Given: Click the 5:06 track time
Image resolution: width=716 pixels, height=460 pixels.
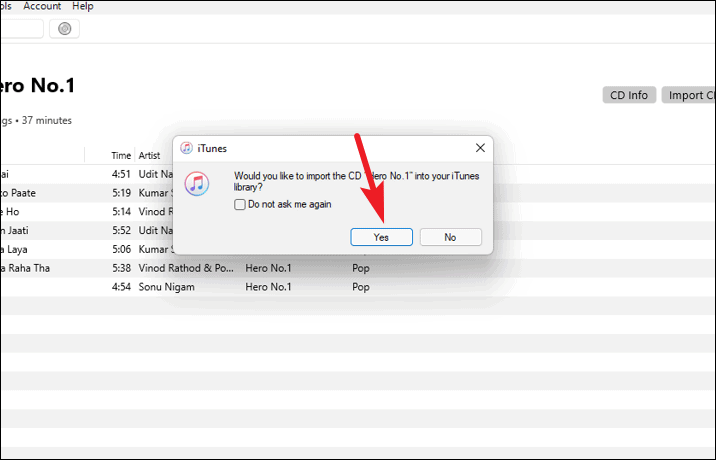Looking at the screenshot, I should [121, 249].
